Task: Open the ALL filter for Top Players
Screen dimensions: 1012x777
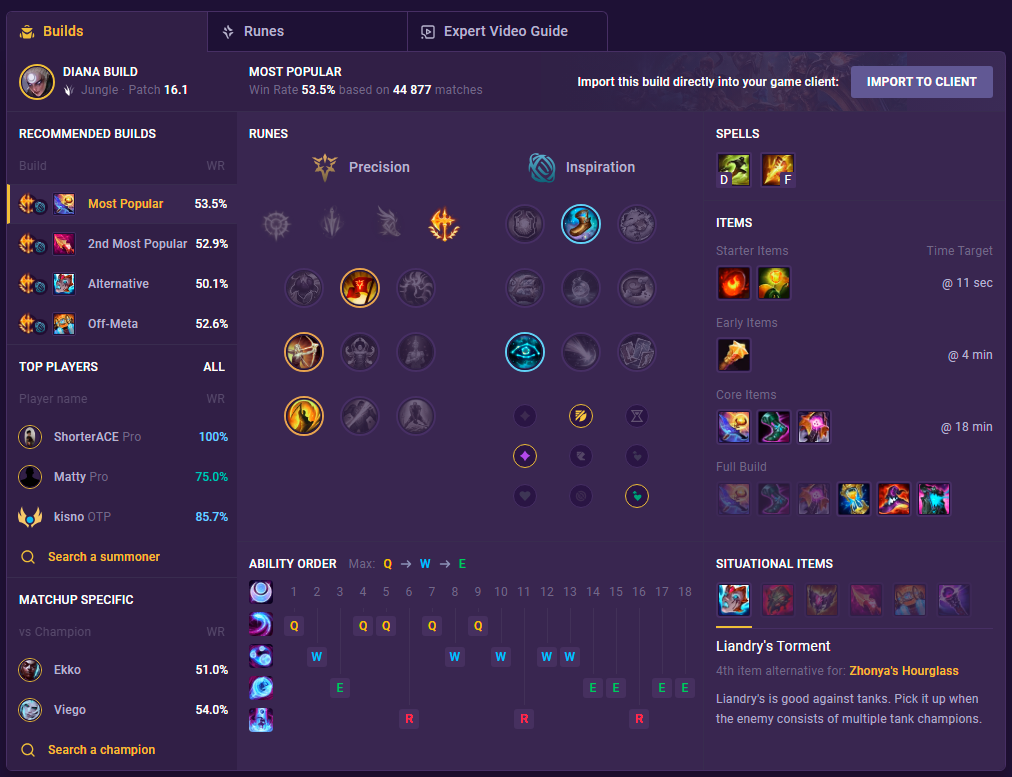Action: tap(214, 367)
